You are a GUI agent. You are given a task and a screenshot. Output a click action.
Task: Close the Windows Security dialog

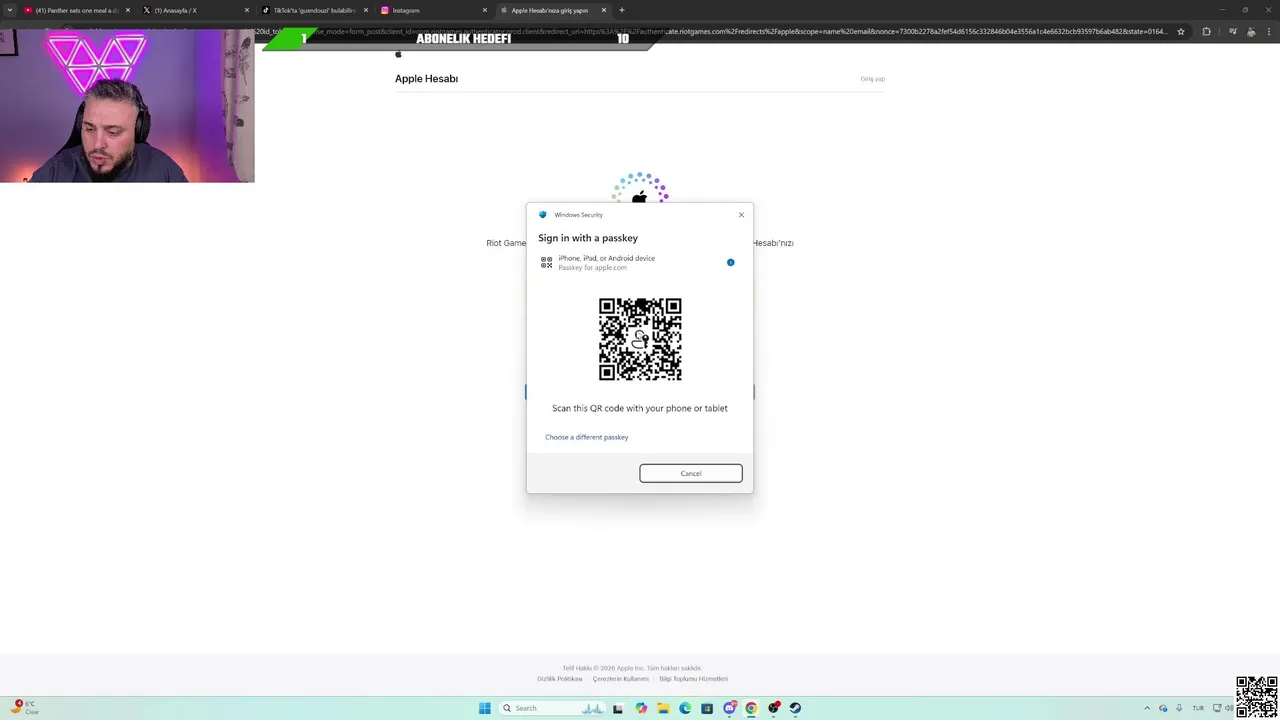741,215
